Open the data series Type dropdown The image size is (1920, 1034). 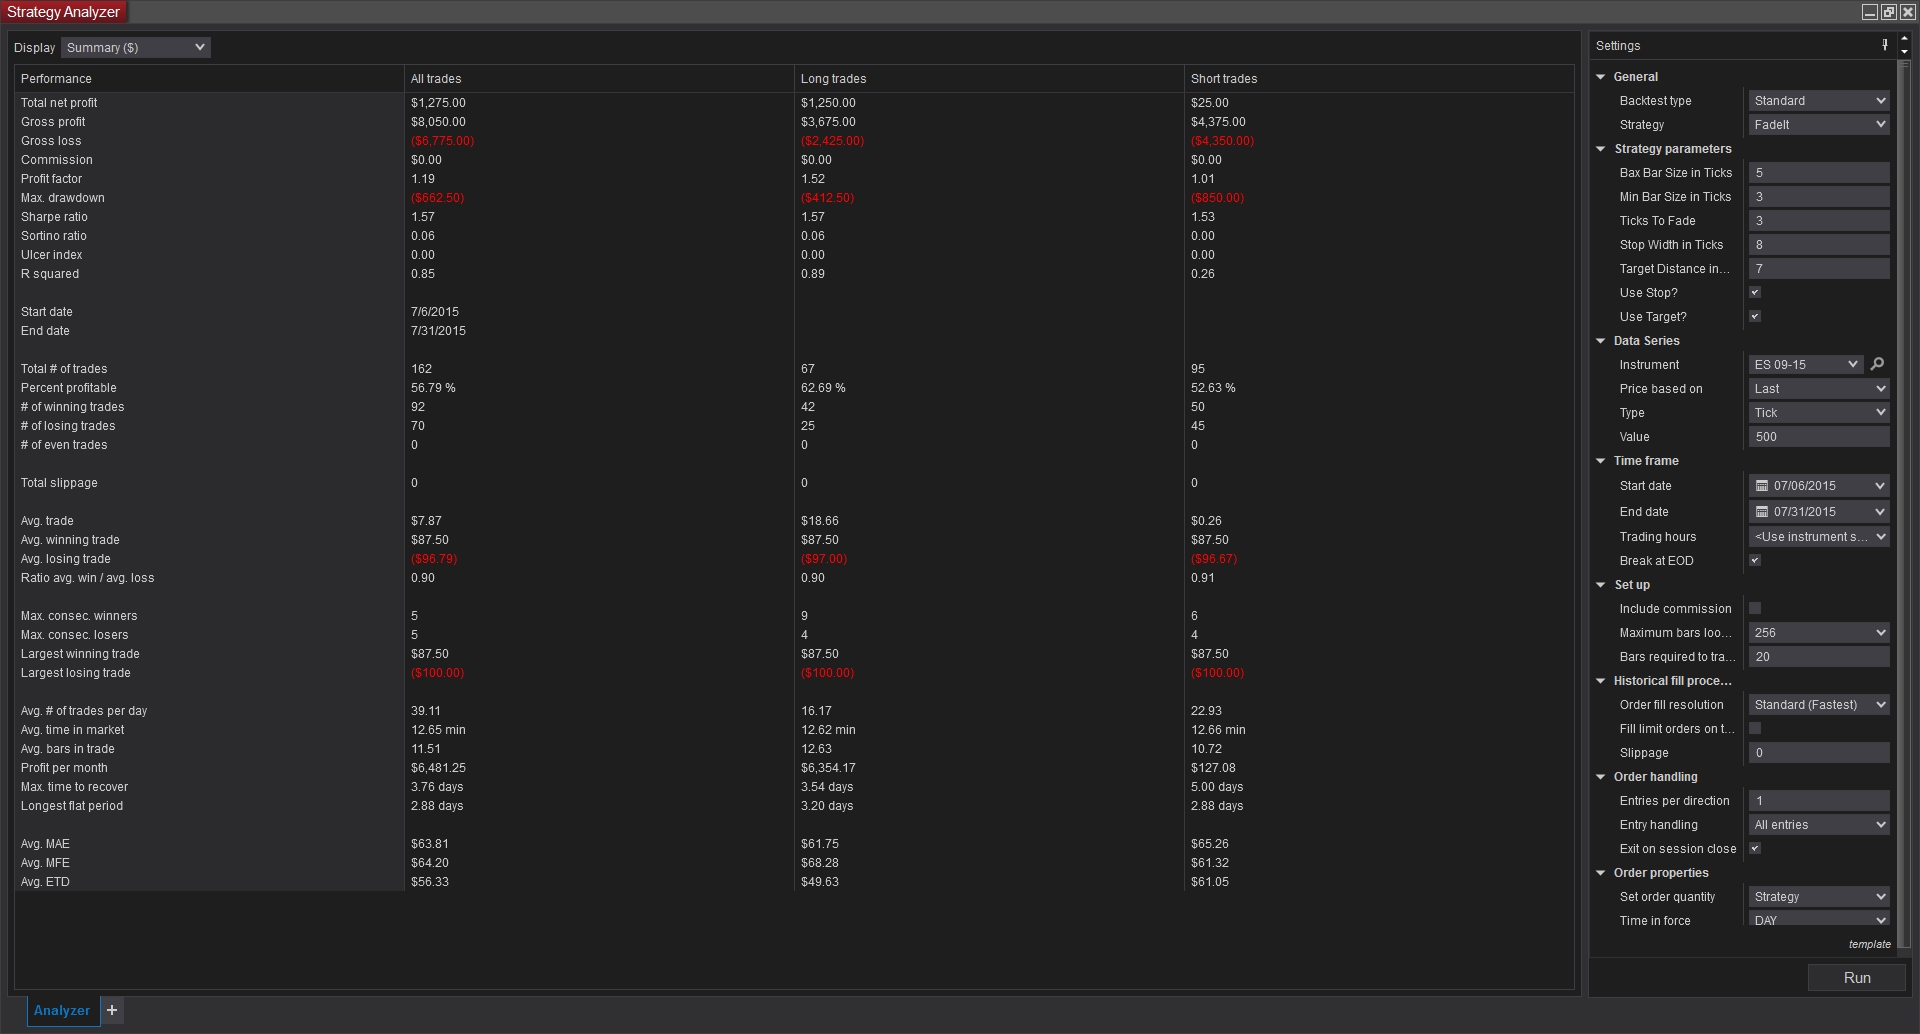pos(1819,413)
